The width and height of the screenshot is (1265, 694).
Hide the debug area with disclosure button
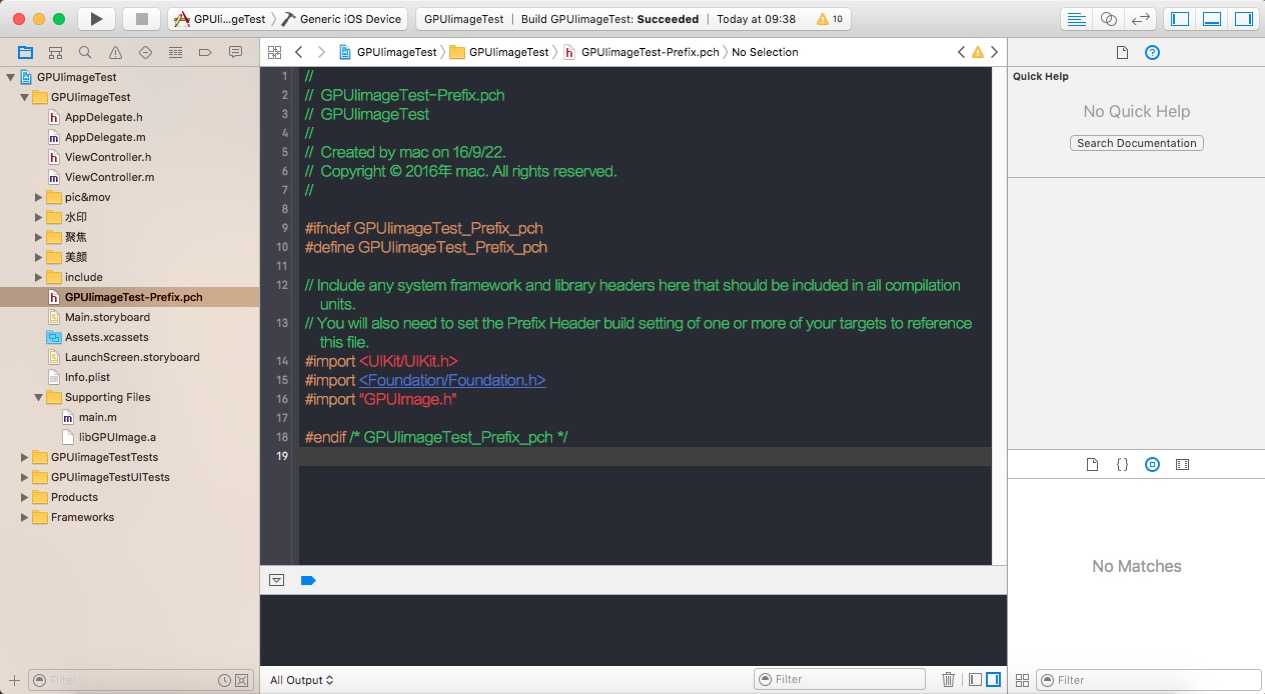coord(277,580)
